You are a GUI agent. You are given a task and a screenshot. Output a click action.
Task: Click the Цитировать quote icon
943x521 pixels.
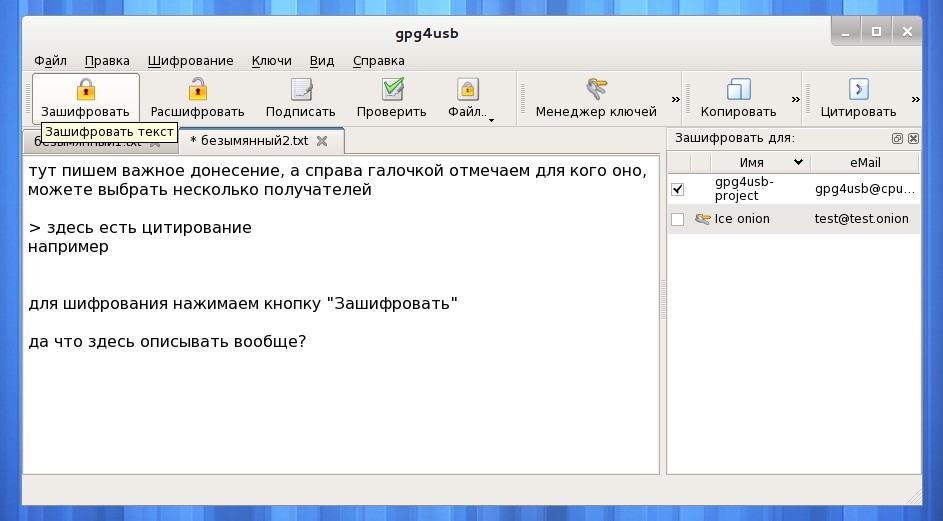point(858,90)
